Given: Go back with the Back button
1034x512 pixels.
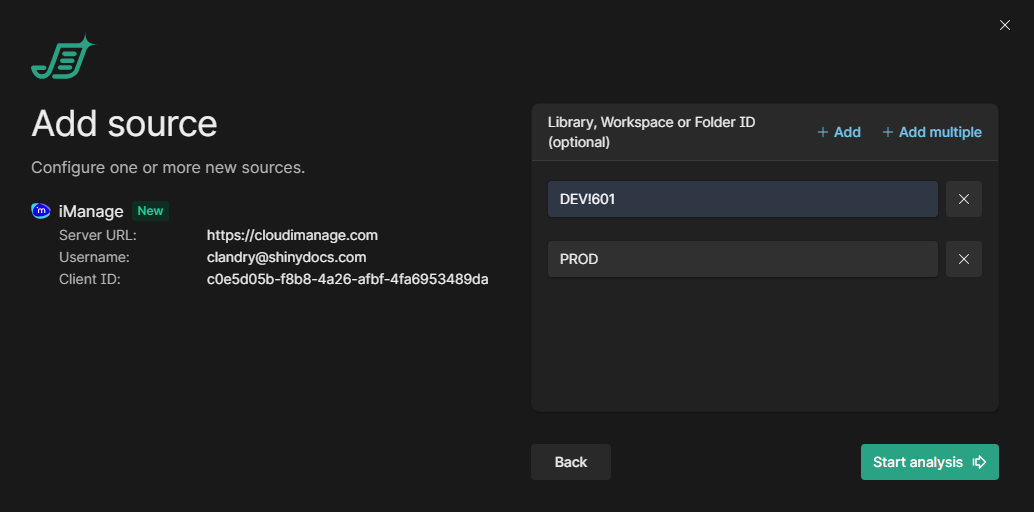Looking at the screenshot, I should coord(570,462).
